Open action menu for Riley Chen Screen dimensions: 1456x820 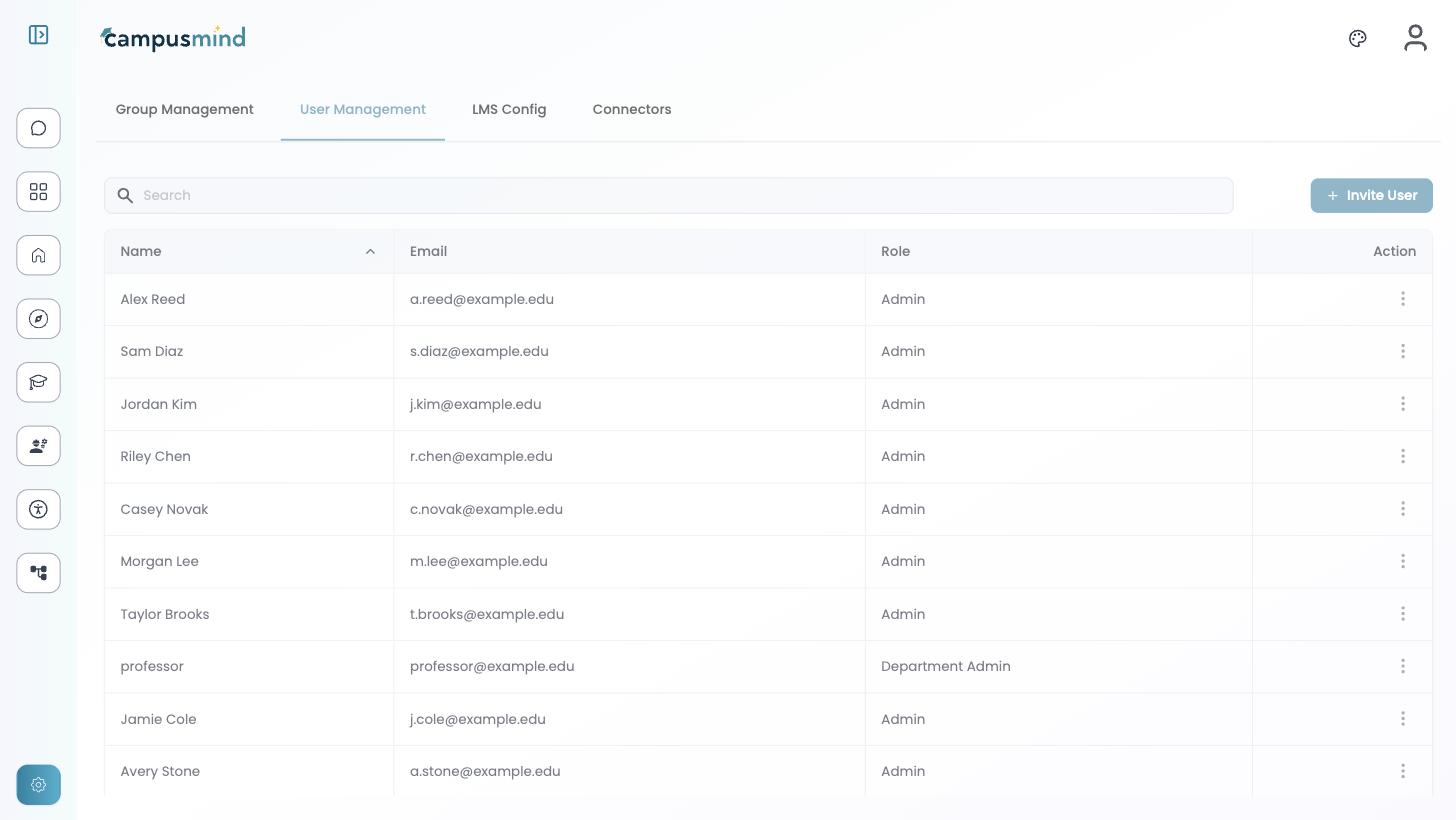(x=1403, y=456)
